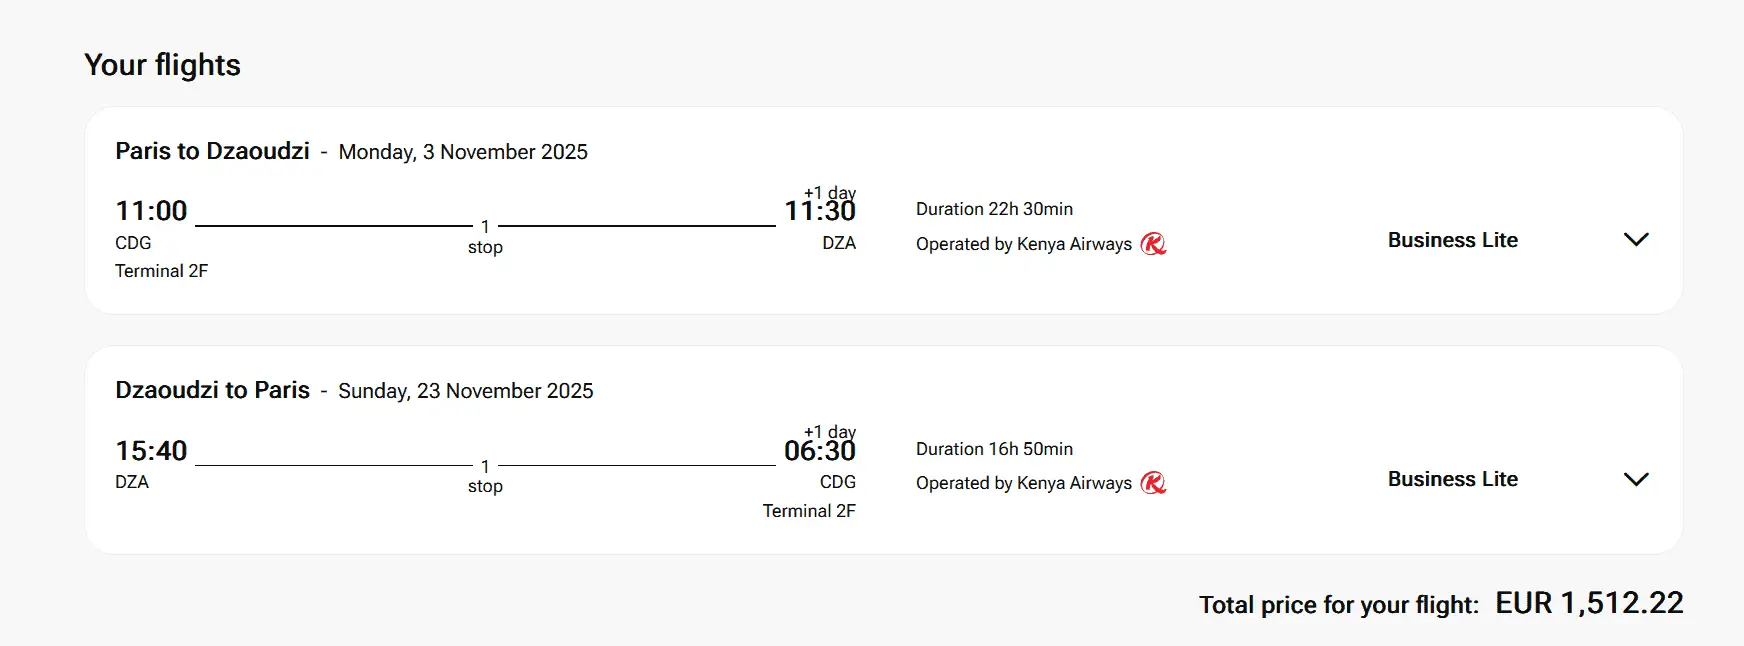
Task: Click the Monday, 3 November 2025 date
Action: click(463, 152)
